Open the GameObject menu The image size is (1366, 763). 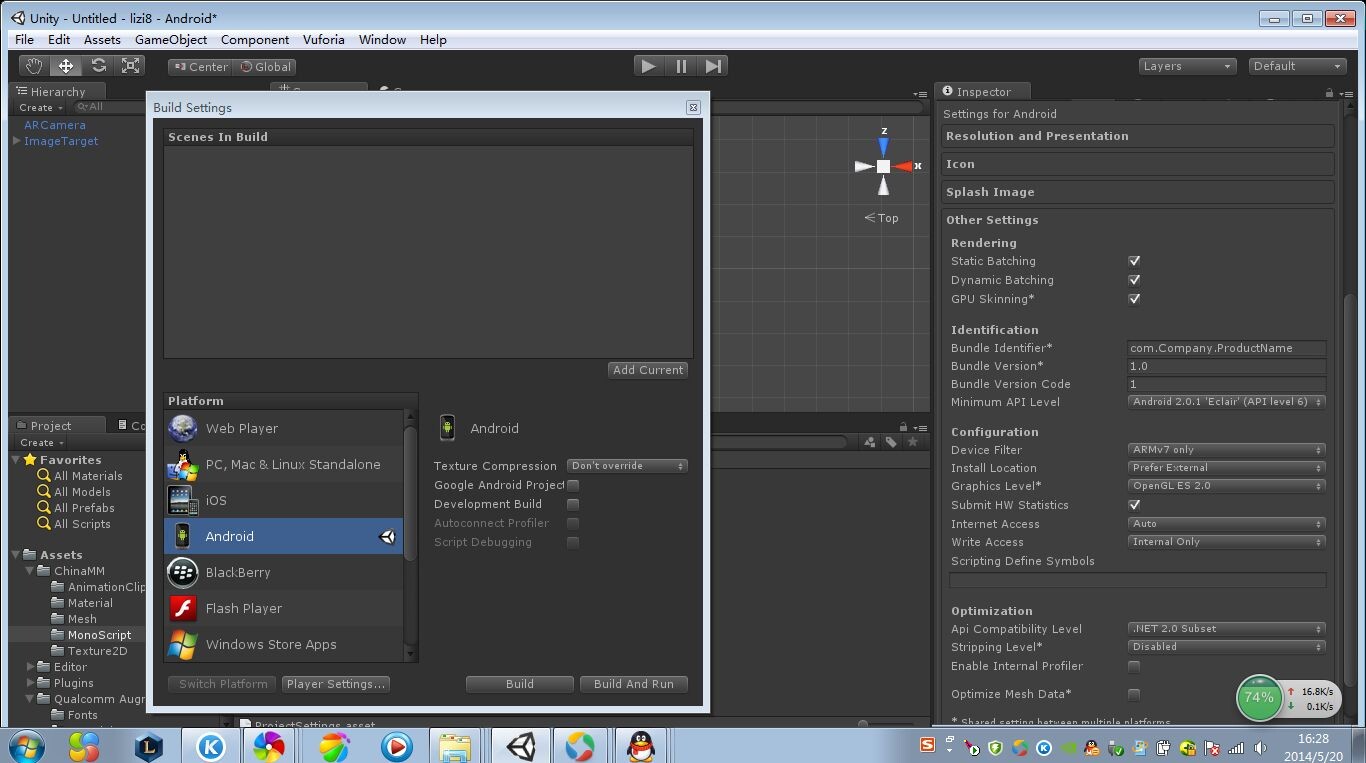(171, 40)
